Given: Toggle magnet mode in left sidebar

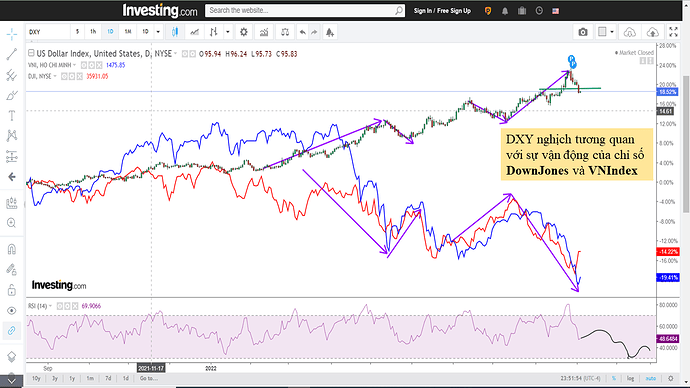Looking at the screenshot, I should click(12, 249).
